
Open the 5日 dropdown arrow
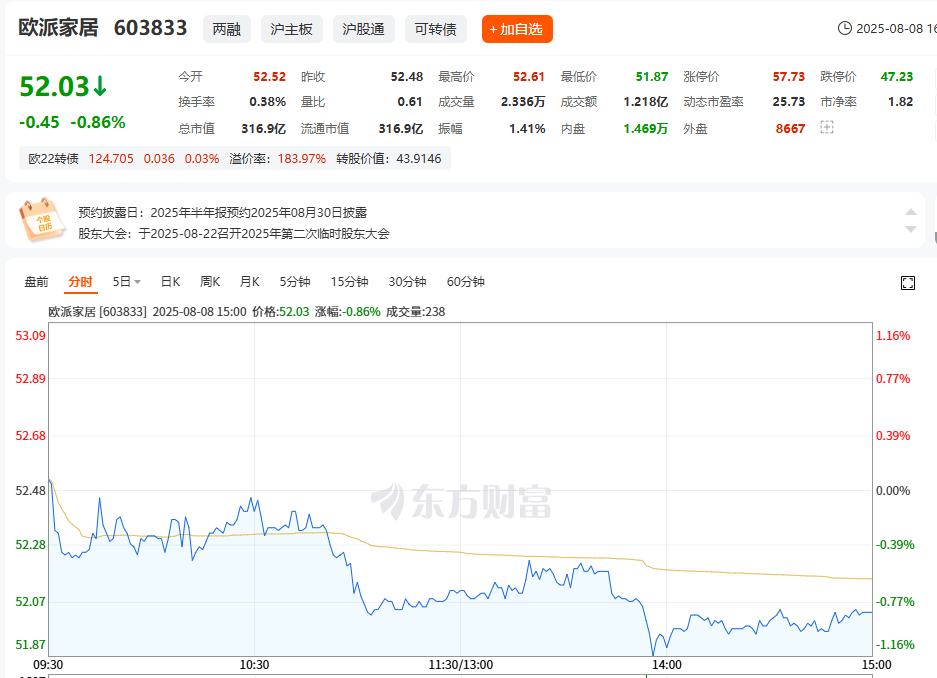(x=137, y=282)
